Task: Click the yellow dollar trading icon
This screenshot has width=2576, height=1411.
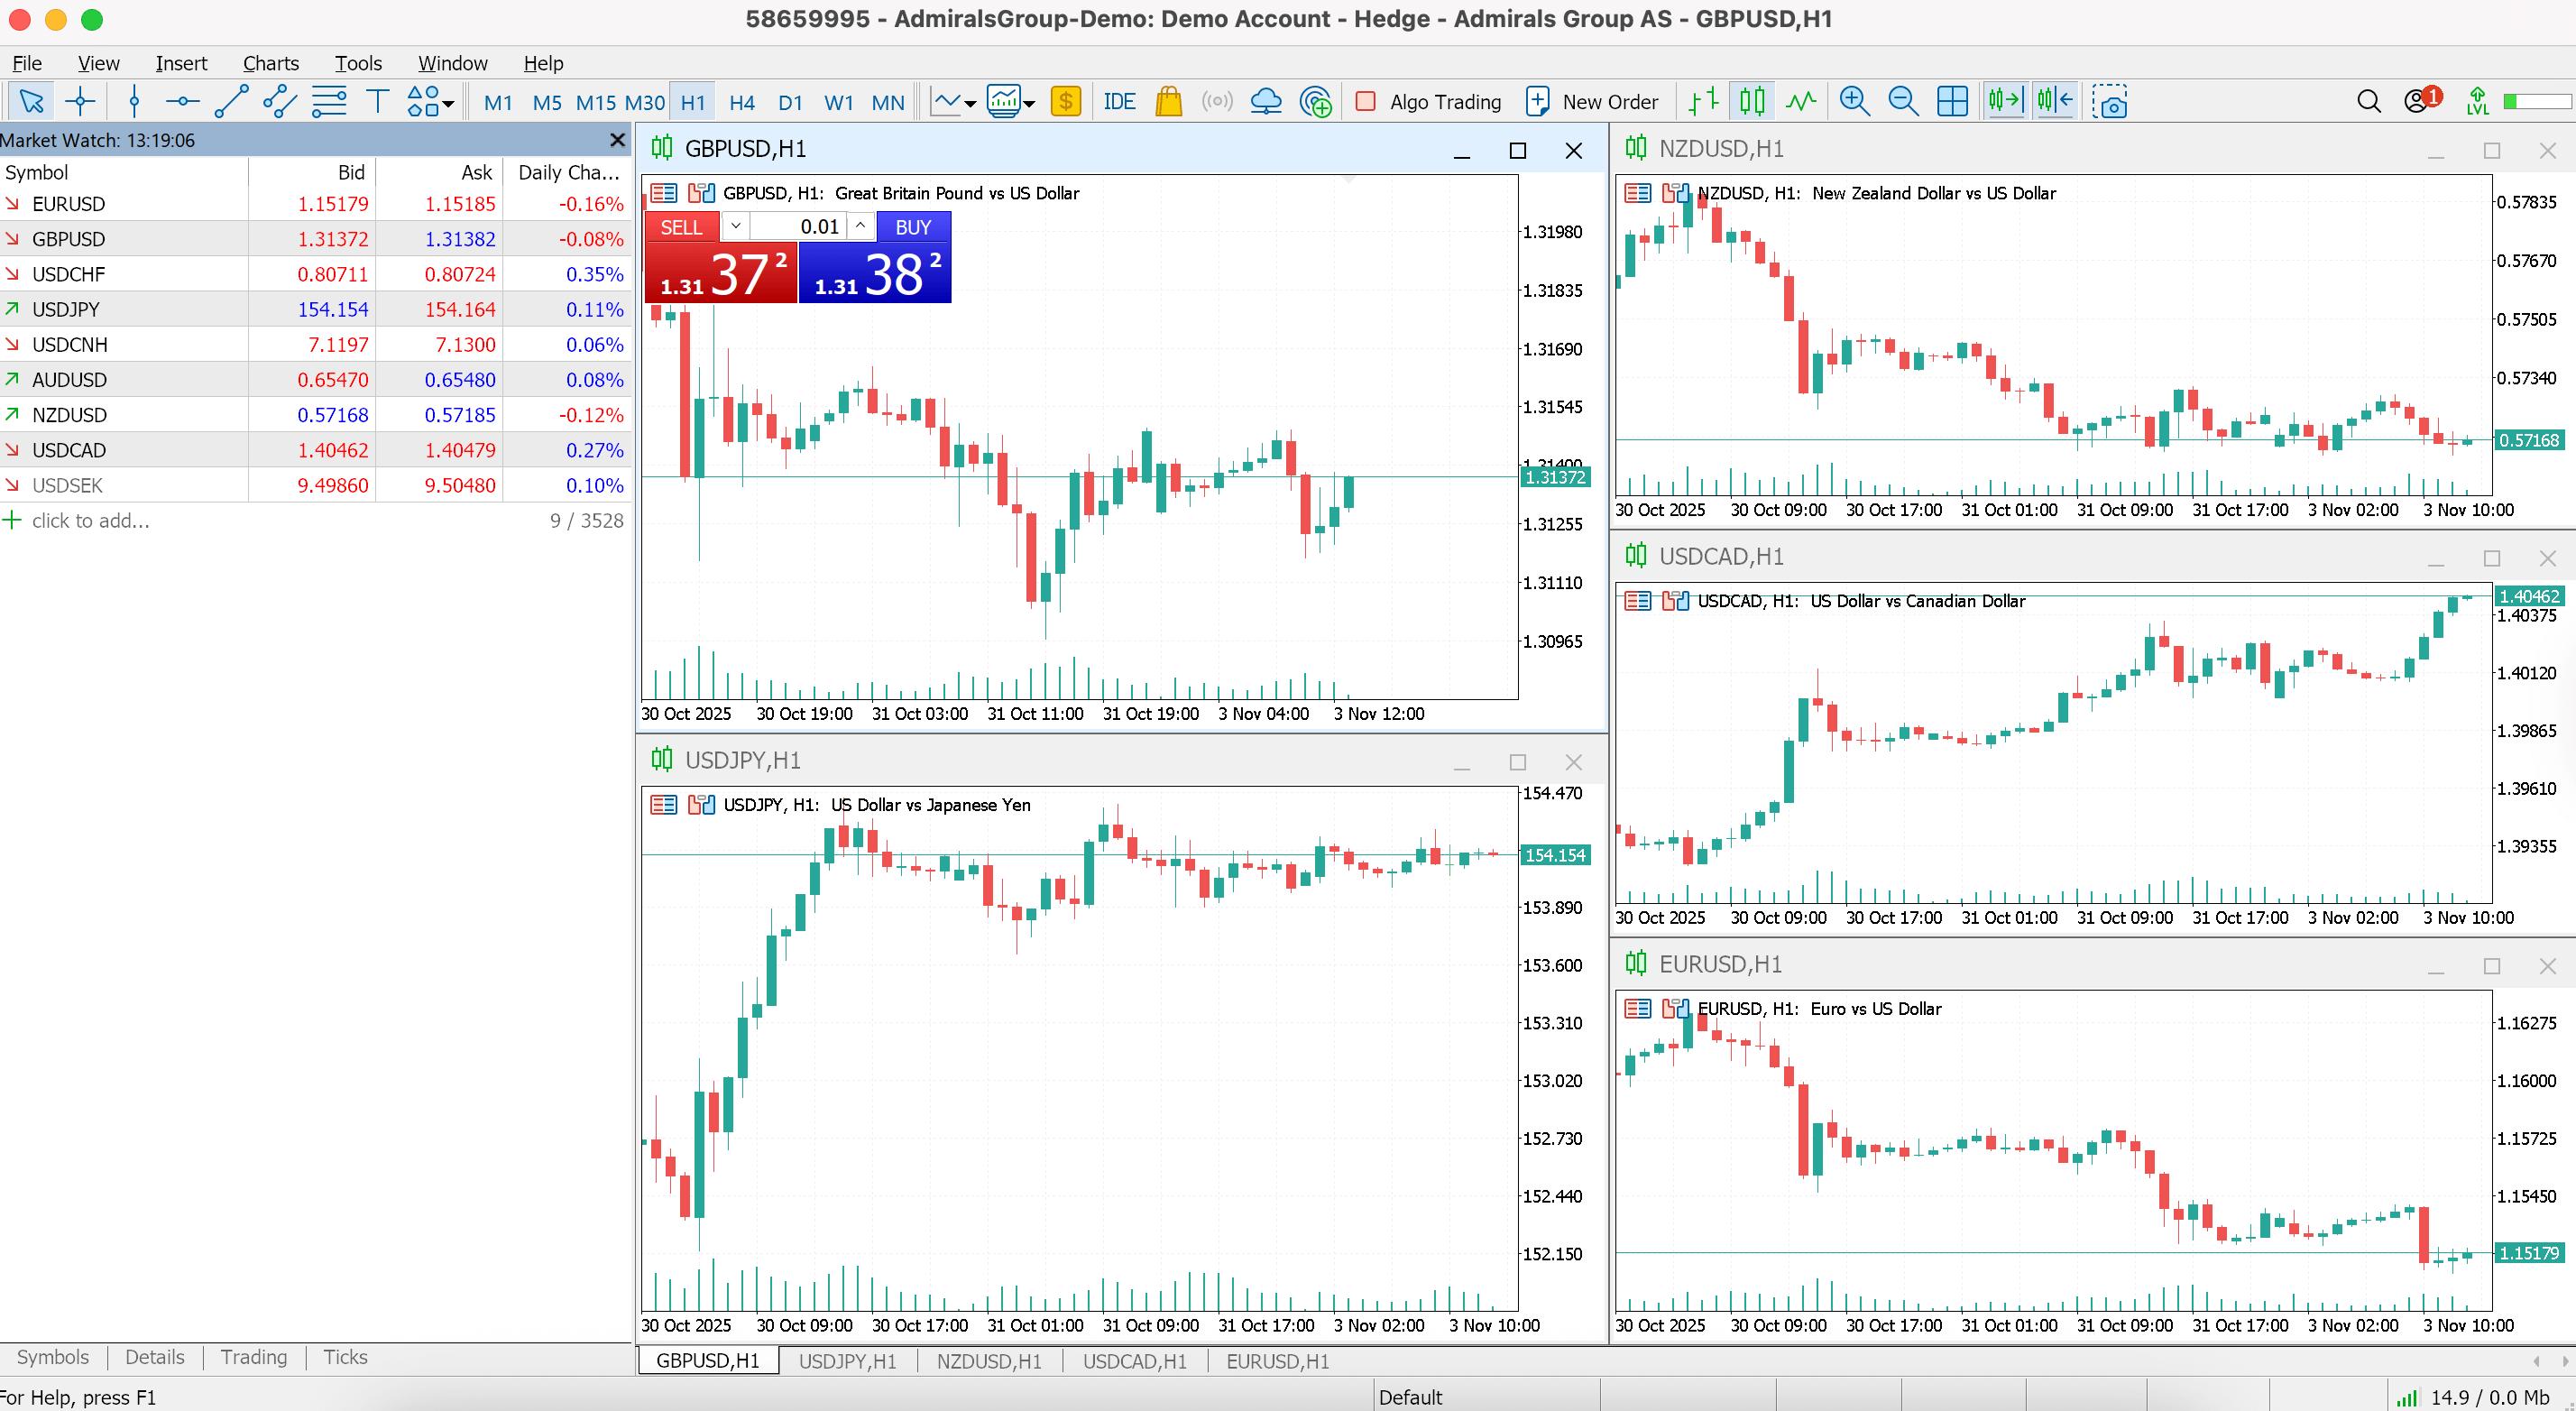Action: (x=1066, y=101)
